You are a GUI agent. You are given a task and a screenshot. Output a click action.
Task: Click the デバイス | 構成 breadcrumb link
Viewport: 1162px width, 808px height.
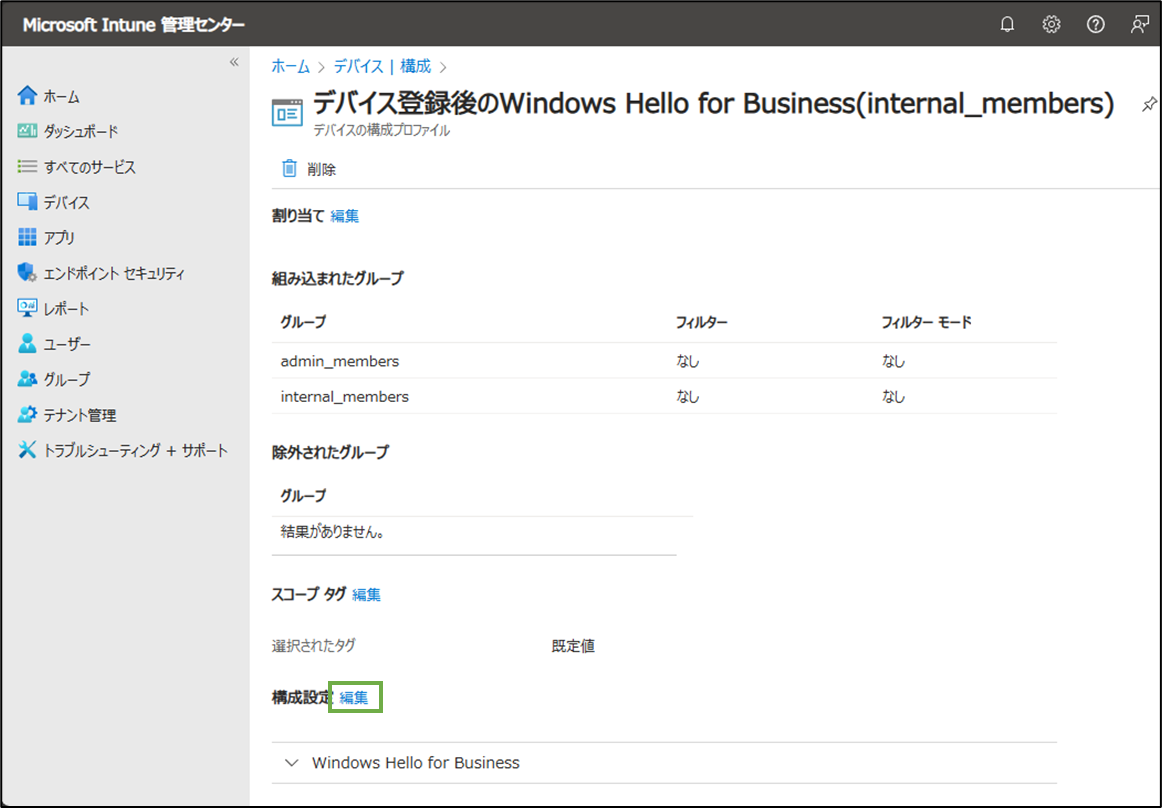point(382,67)
